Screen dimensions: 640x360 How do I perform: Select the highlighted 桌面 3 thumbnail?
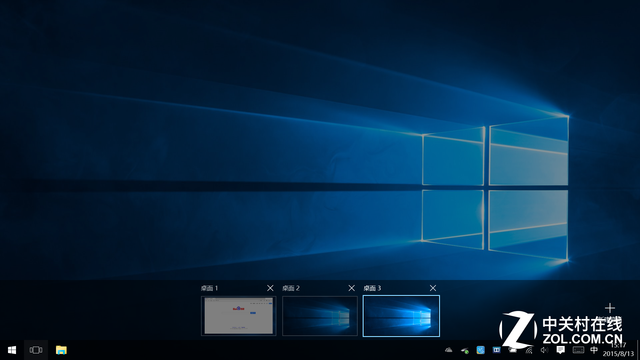coord(401,316)
